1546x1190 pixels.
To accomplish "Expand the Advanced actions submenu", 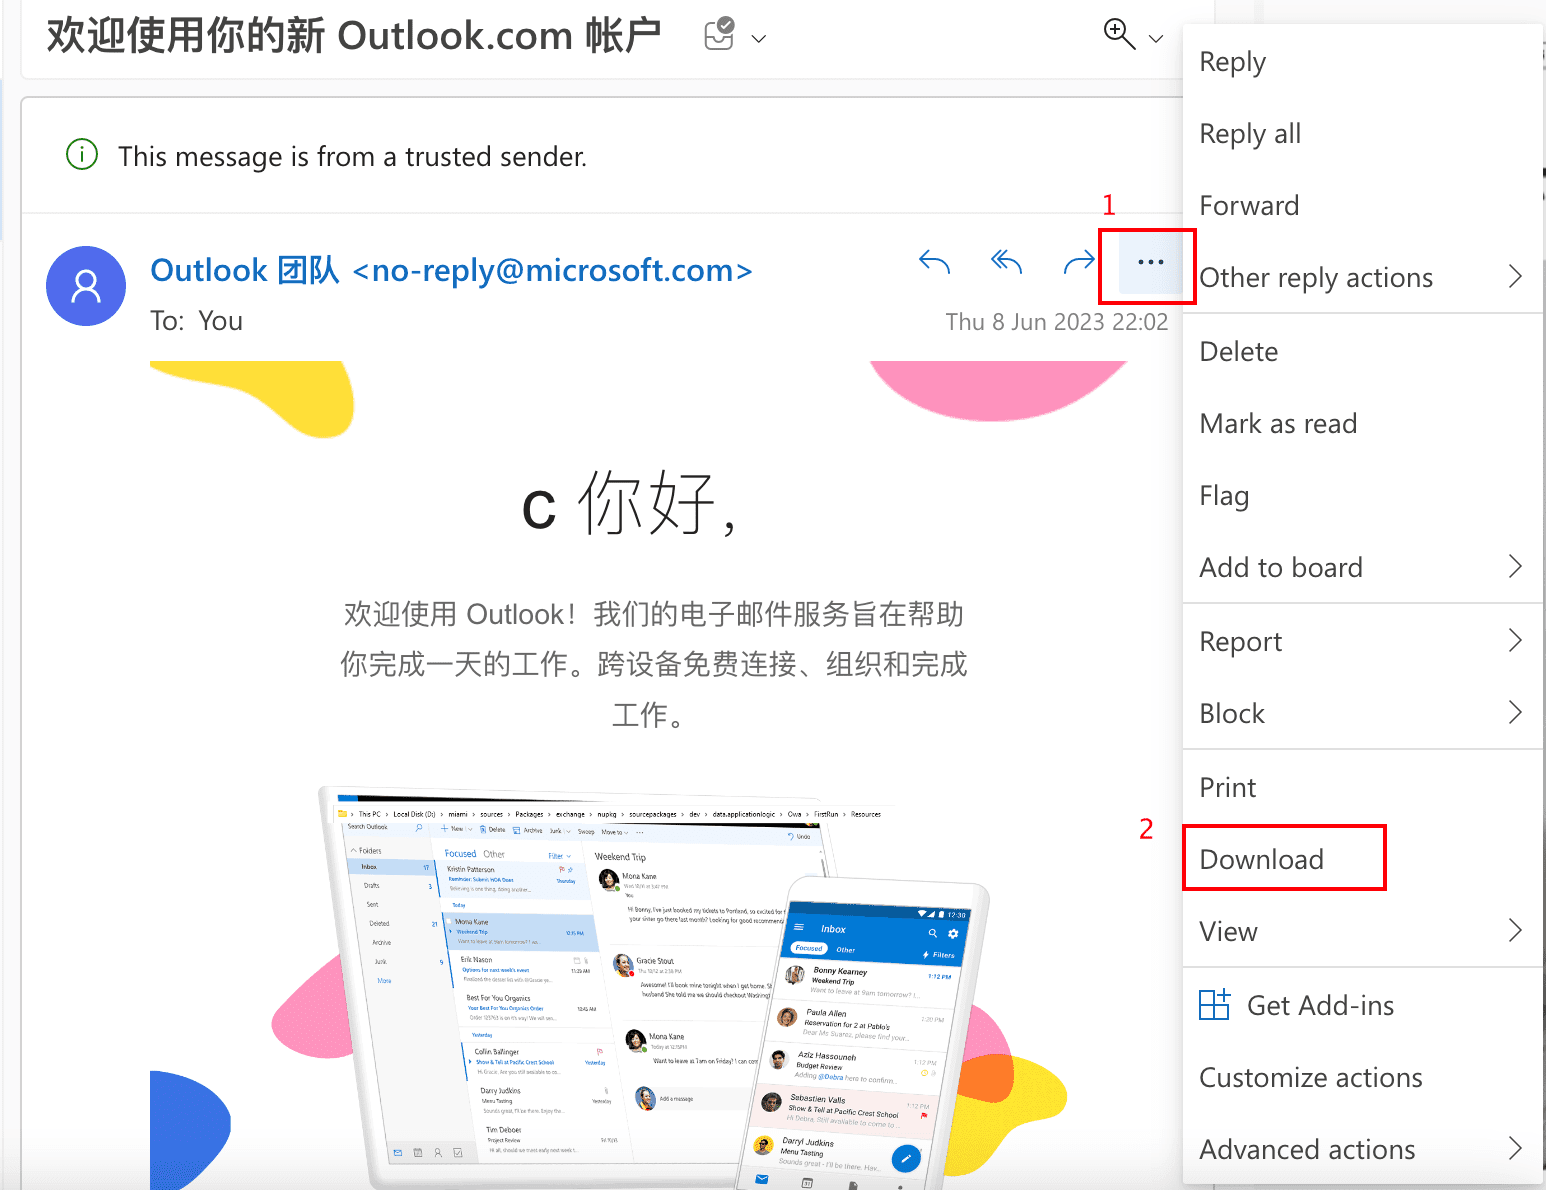I will click(x=1362, y=1150).
